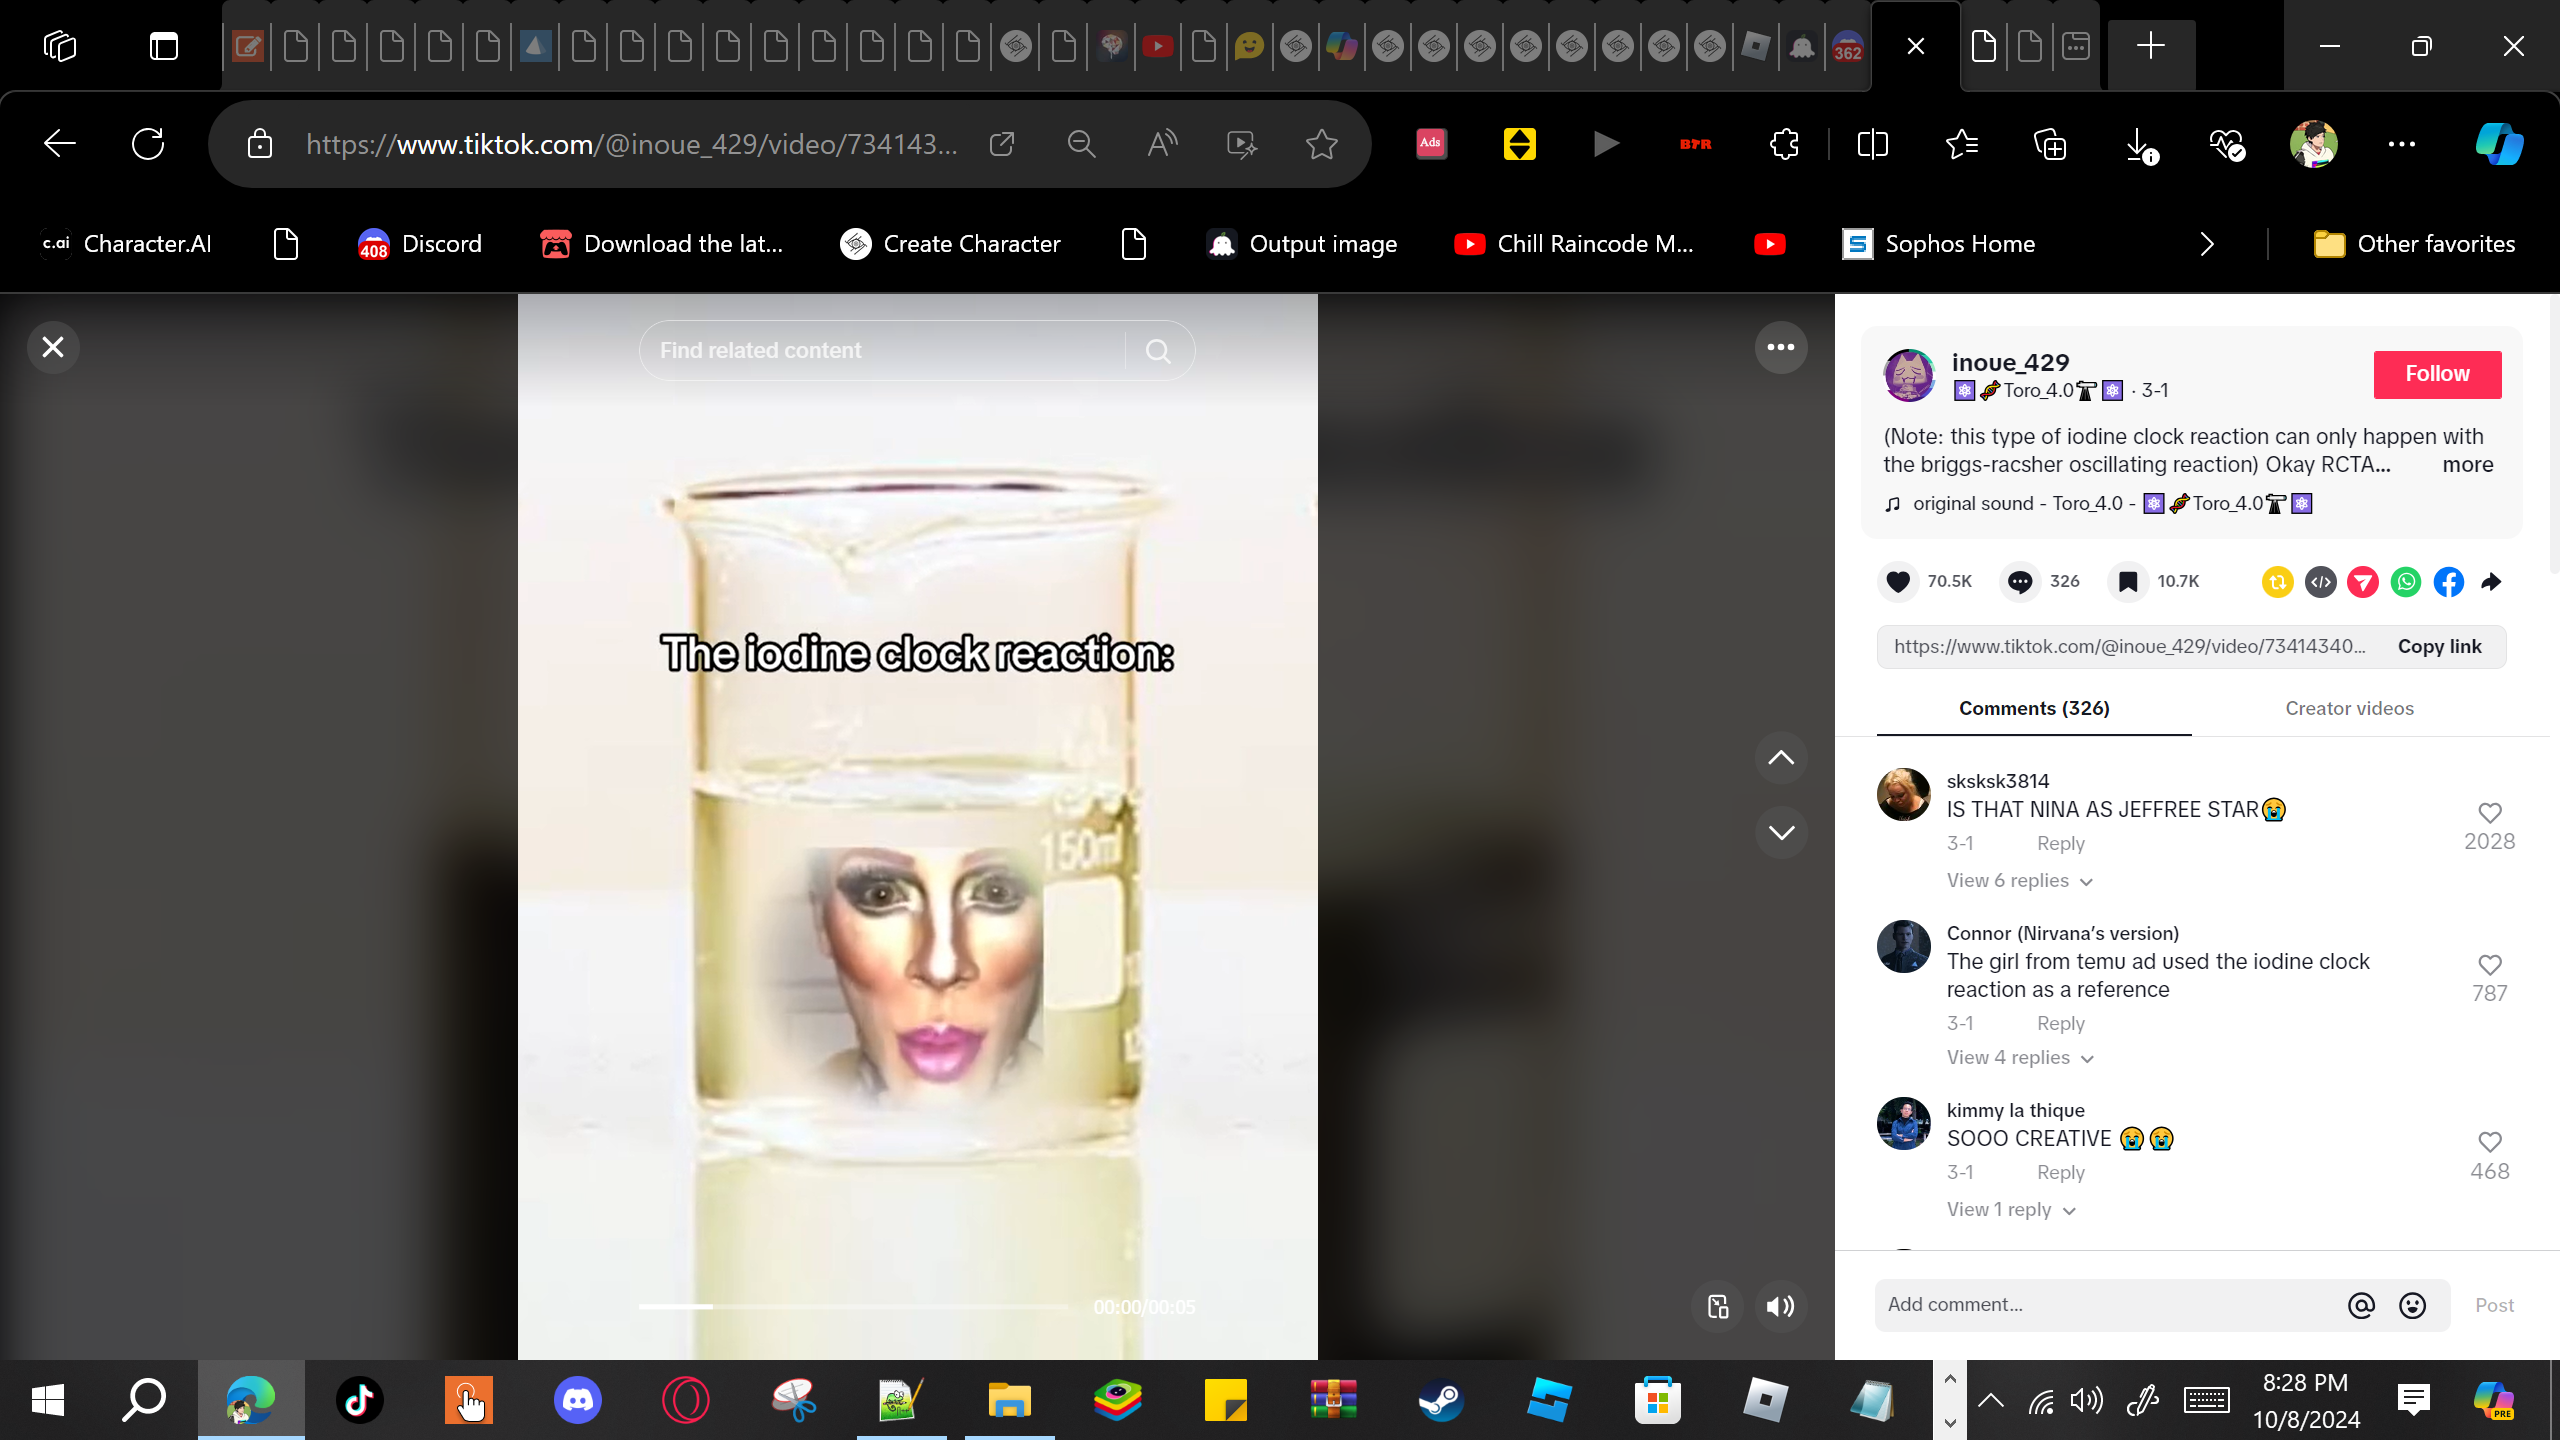
Task: Share video to WhatsApp
Action: point(2406,581)
